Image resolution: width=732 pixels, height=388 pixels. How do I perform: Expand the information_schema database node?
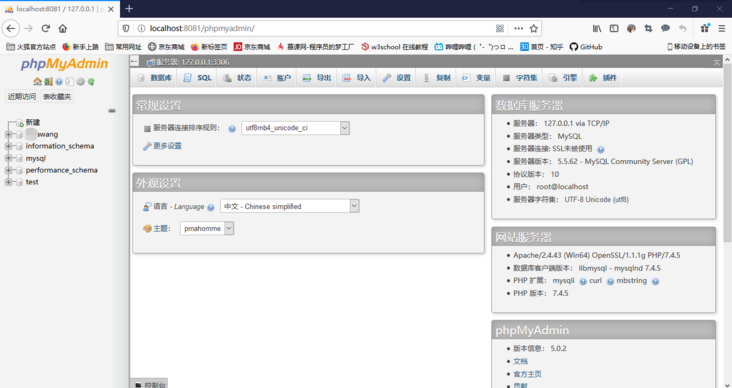click(8, 146)
